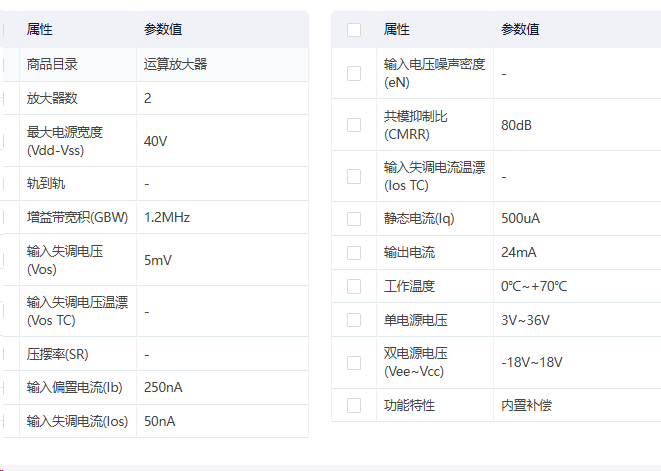Screen dimensions: 661x471
Task: Click the 40V max supply width value
Action: tap(156, 141)
